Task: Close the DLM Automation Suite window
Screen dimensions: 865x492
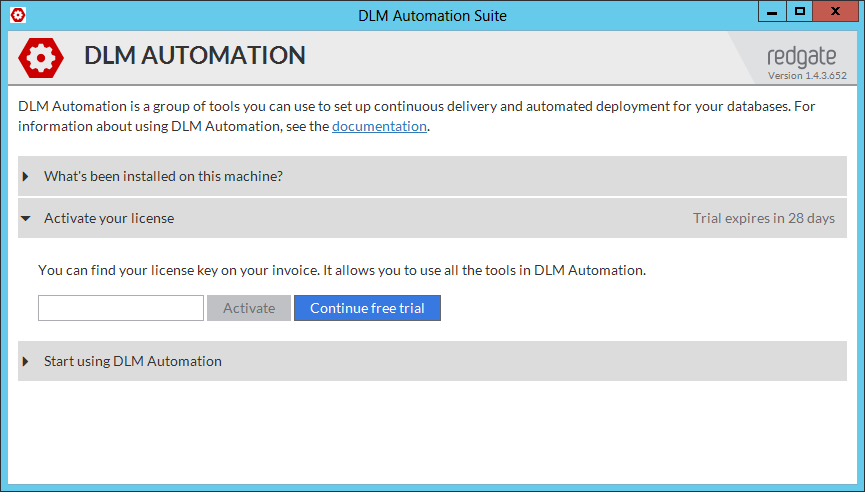Action: point(835,12)
